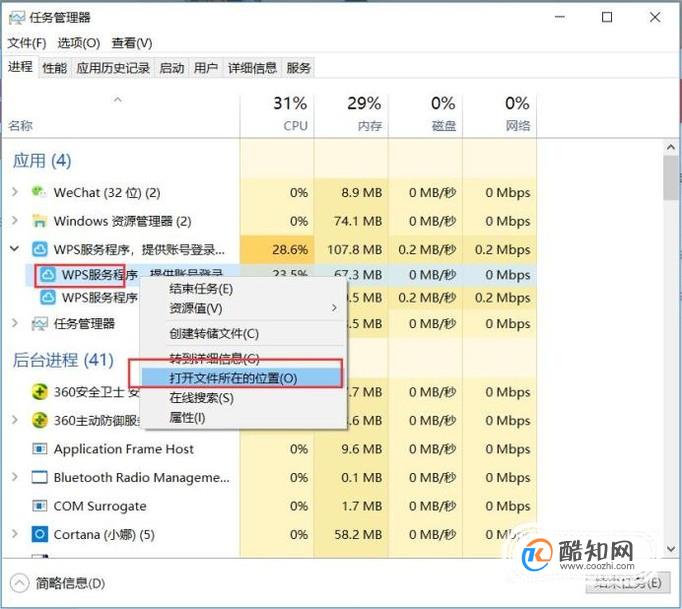Switch to 简略信息 view via arrow button
Viewport: 682px width, 609px height.
click(19, 583)
